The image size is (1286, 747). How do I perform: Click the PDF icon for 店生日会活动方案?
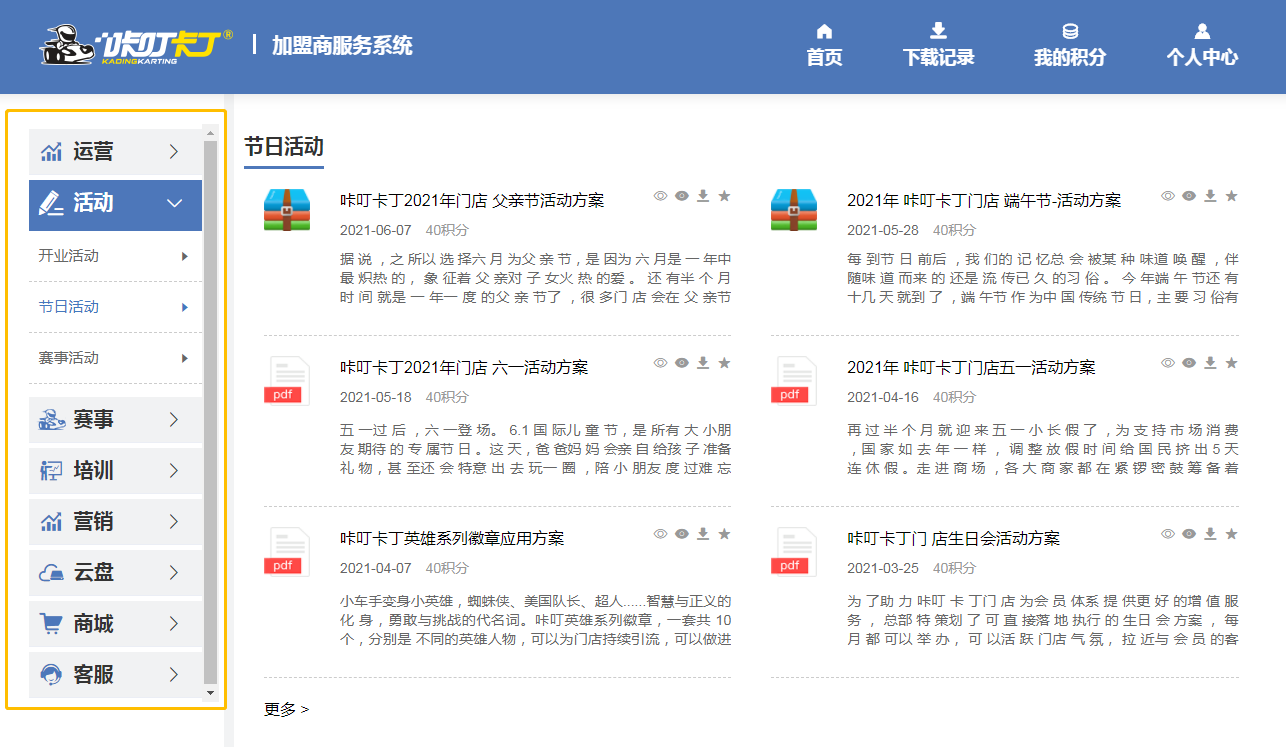click(x=794, y=552)
